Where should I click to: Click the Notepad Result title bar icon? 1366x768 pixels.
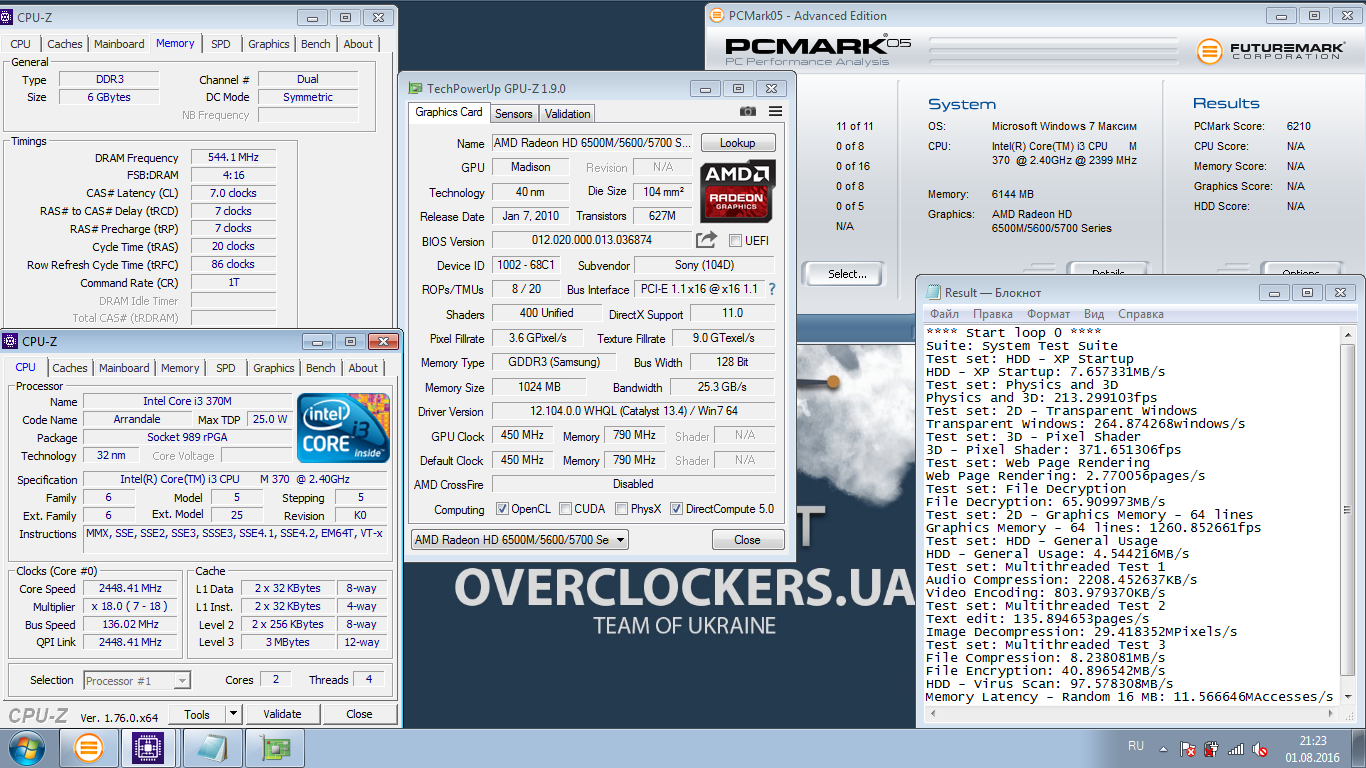point(934,292)
